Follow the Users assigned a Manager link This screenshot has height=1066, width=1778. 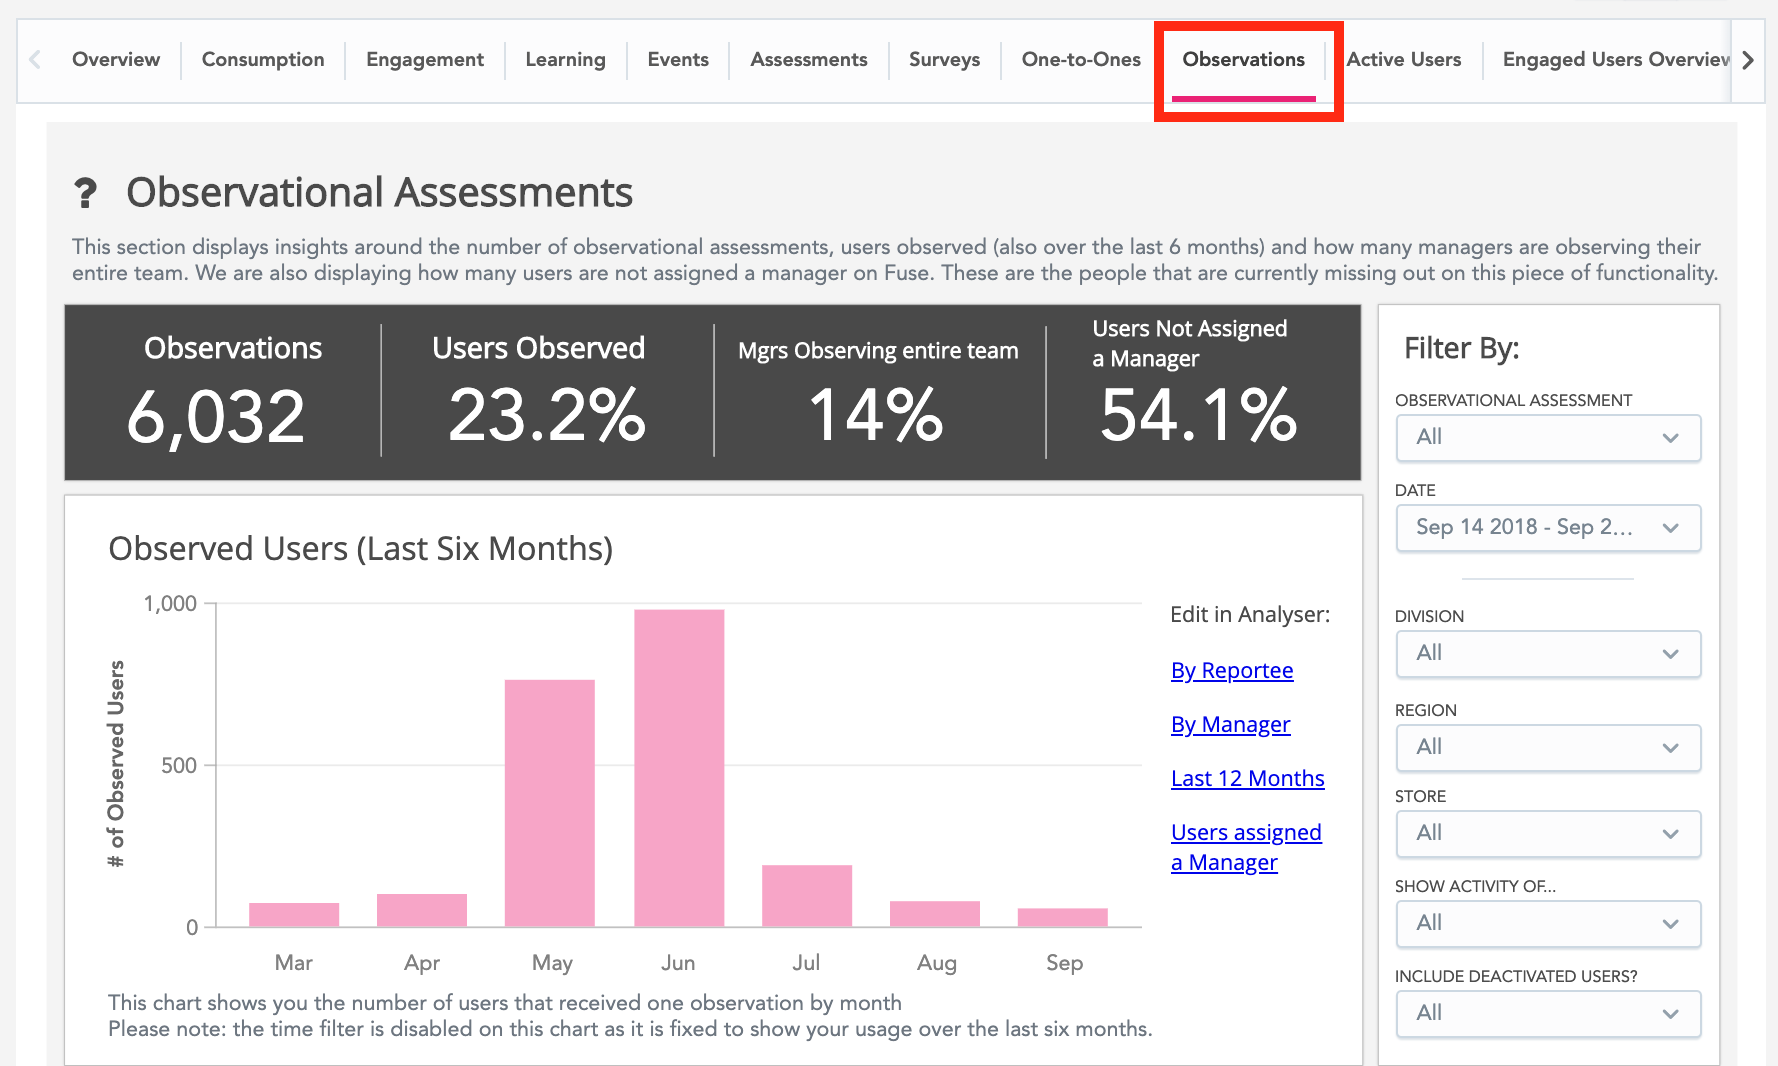click(1245, 847)
